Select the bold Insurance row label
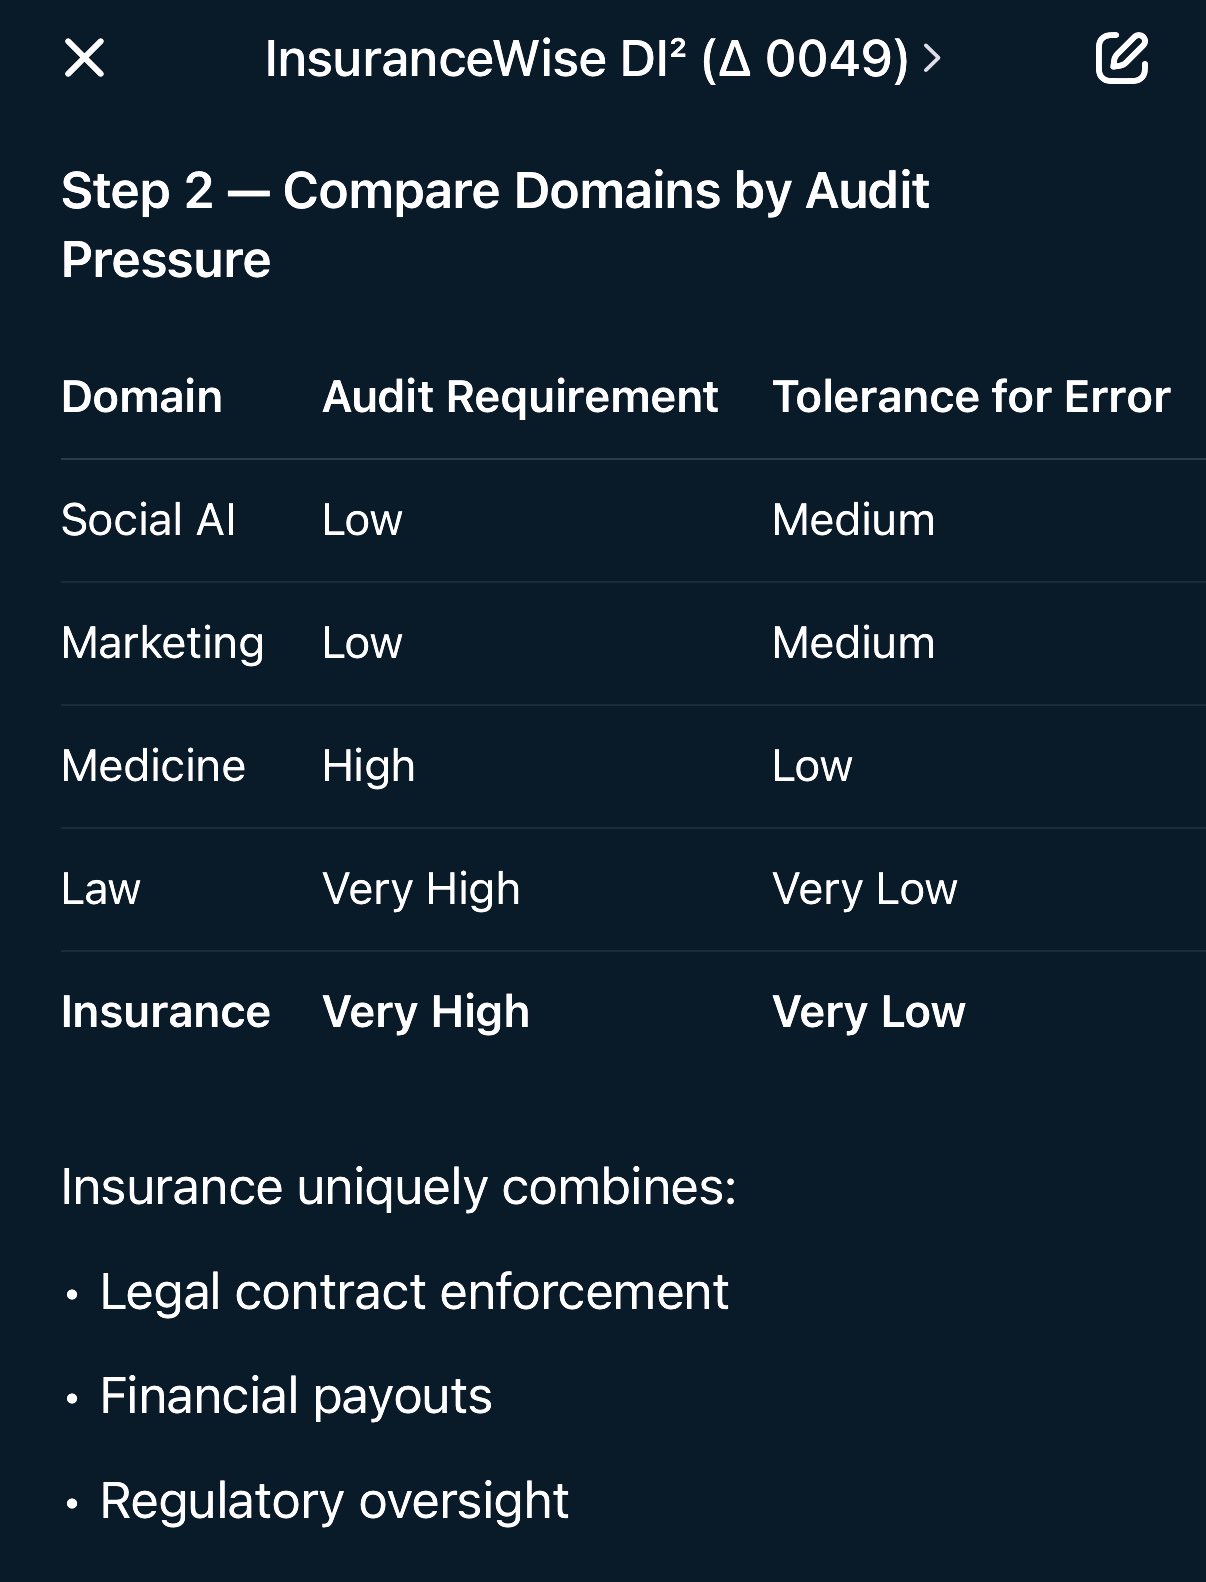The height and width of the screenshot is (1582, 1206). point(166,1012)
